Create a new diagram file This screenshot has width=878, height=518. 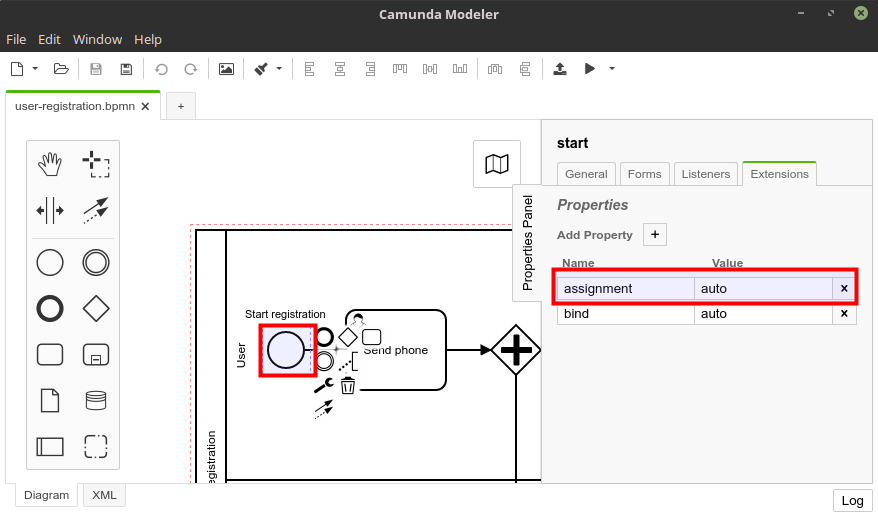point(17,69)
